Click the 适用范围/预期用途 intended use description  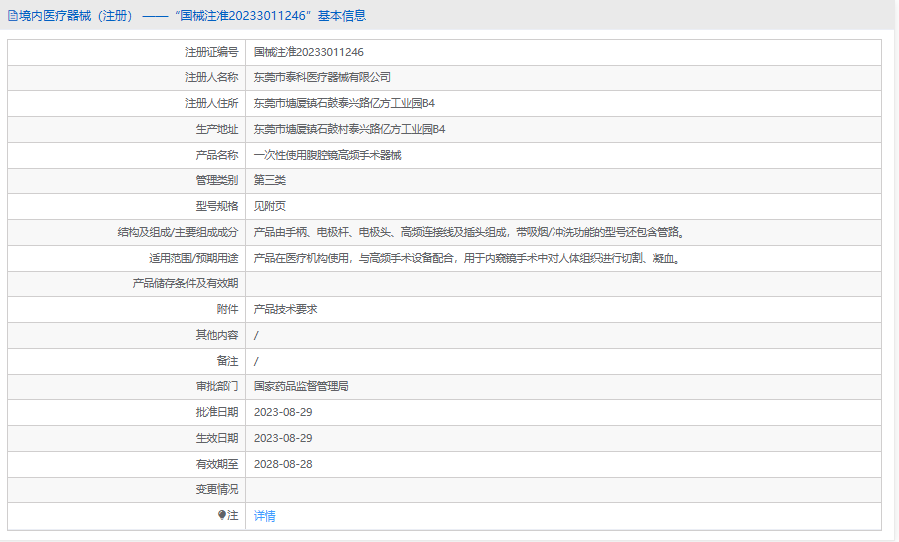click(x=467, y=258)
